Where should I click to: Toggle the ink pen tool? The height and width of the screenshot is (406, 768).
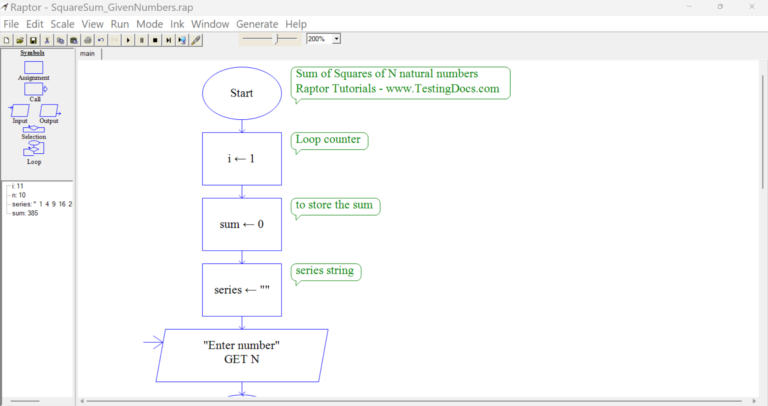(196, 40)
